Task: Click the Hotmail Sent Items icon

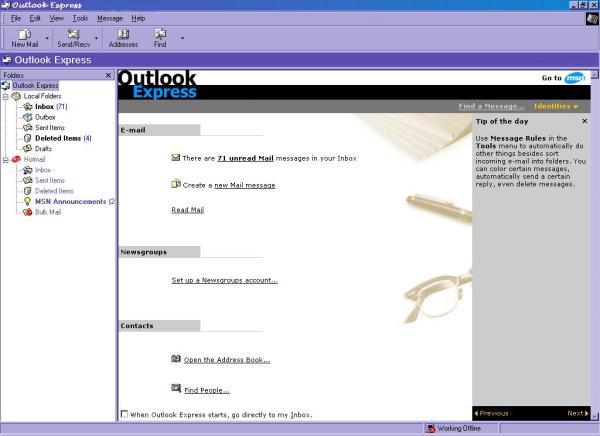Action: pos(28,180)
